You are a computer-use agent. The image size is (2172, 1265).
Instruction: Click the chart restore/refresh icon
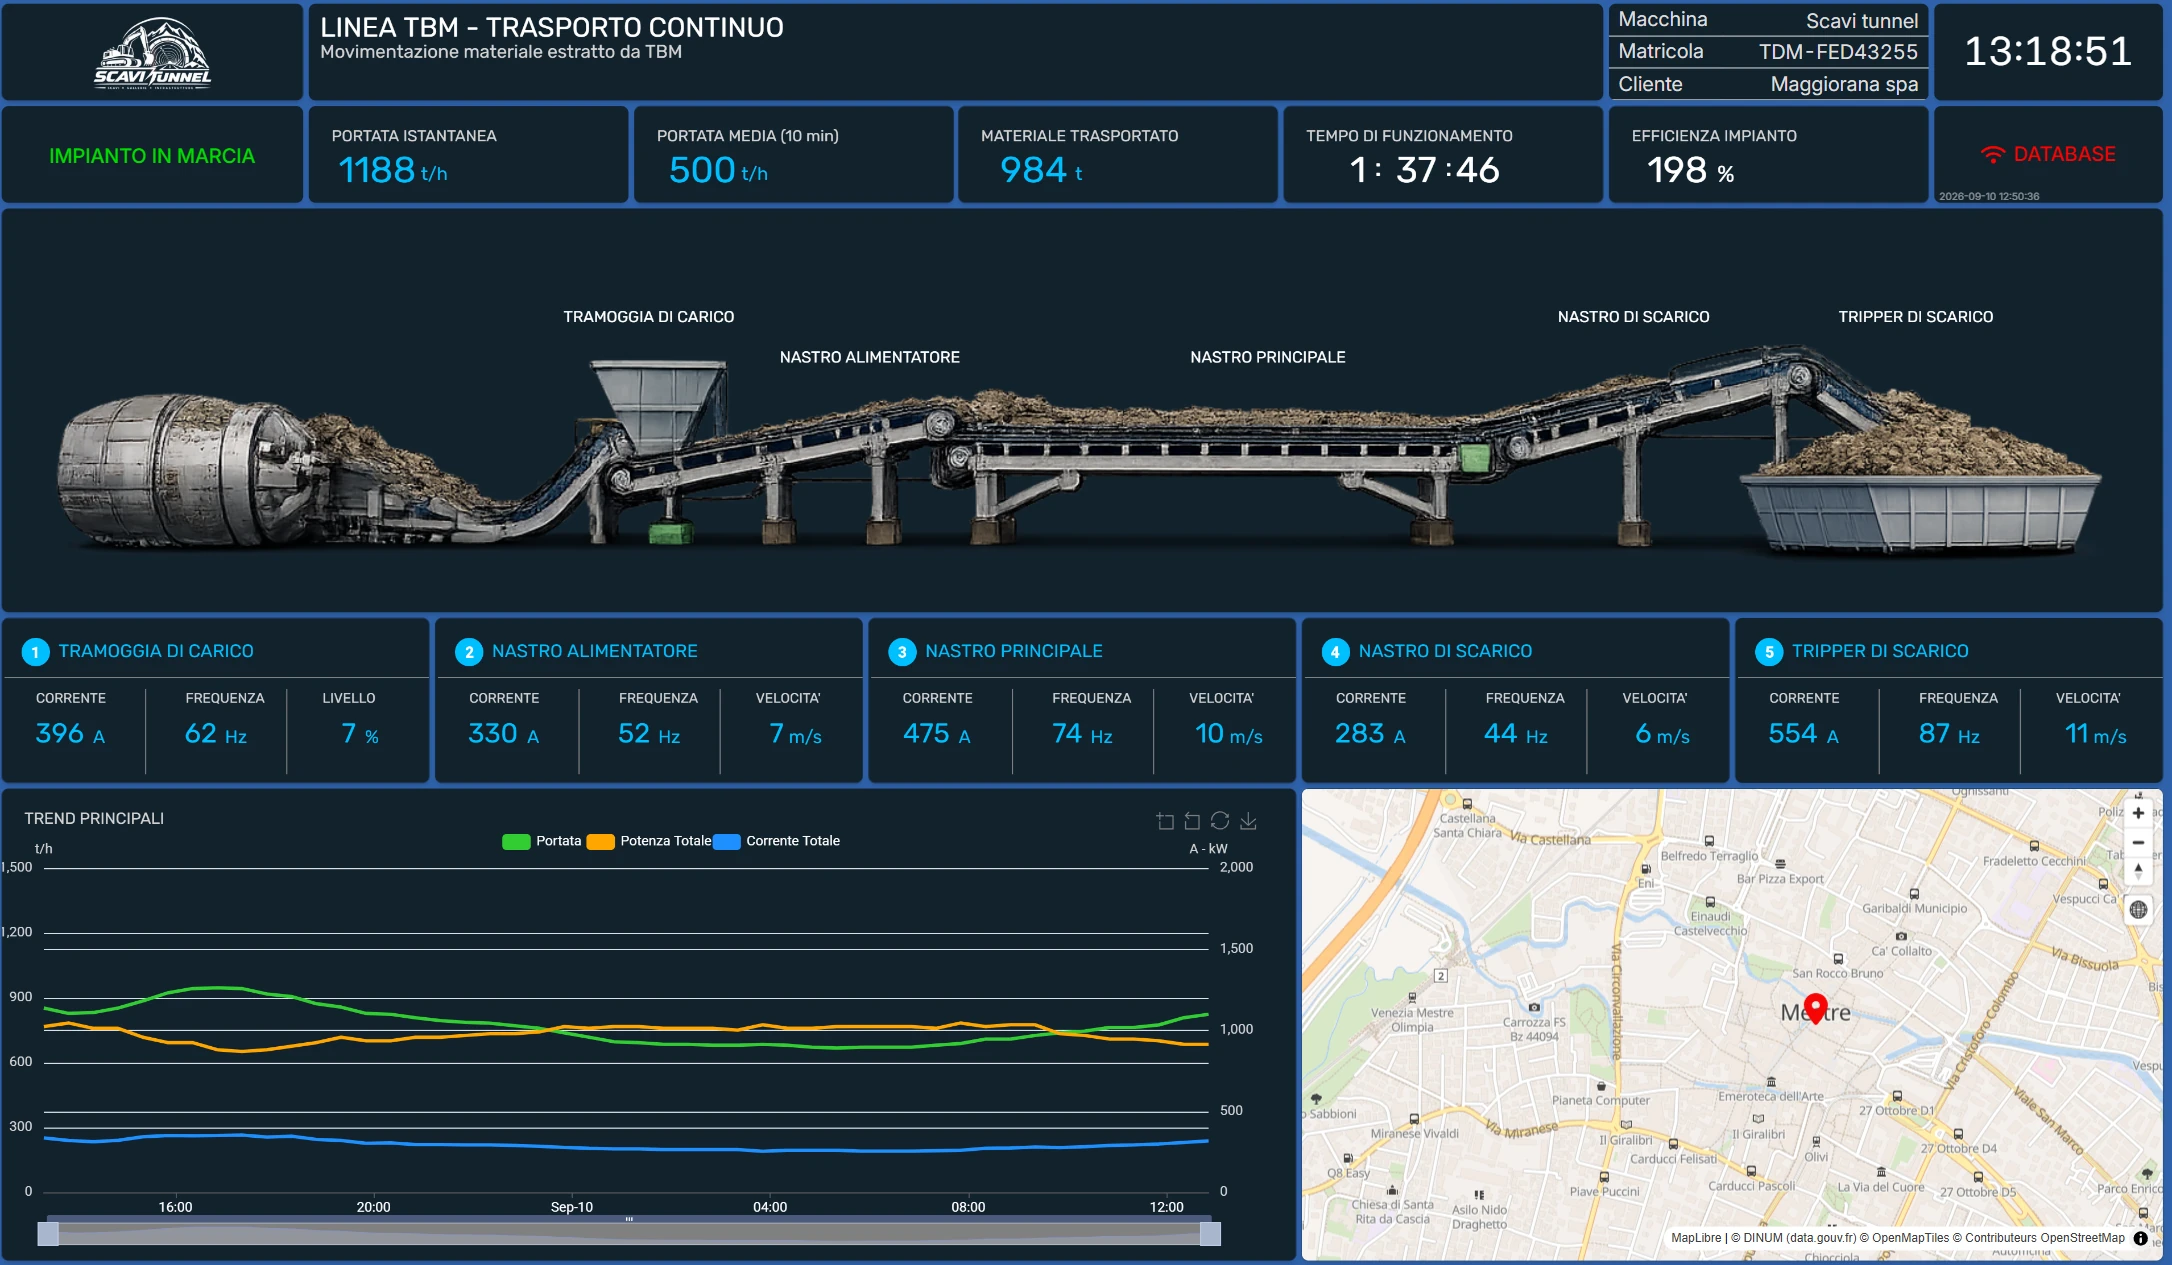pos(1220,821)
